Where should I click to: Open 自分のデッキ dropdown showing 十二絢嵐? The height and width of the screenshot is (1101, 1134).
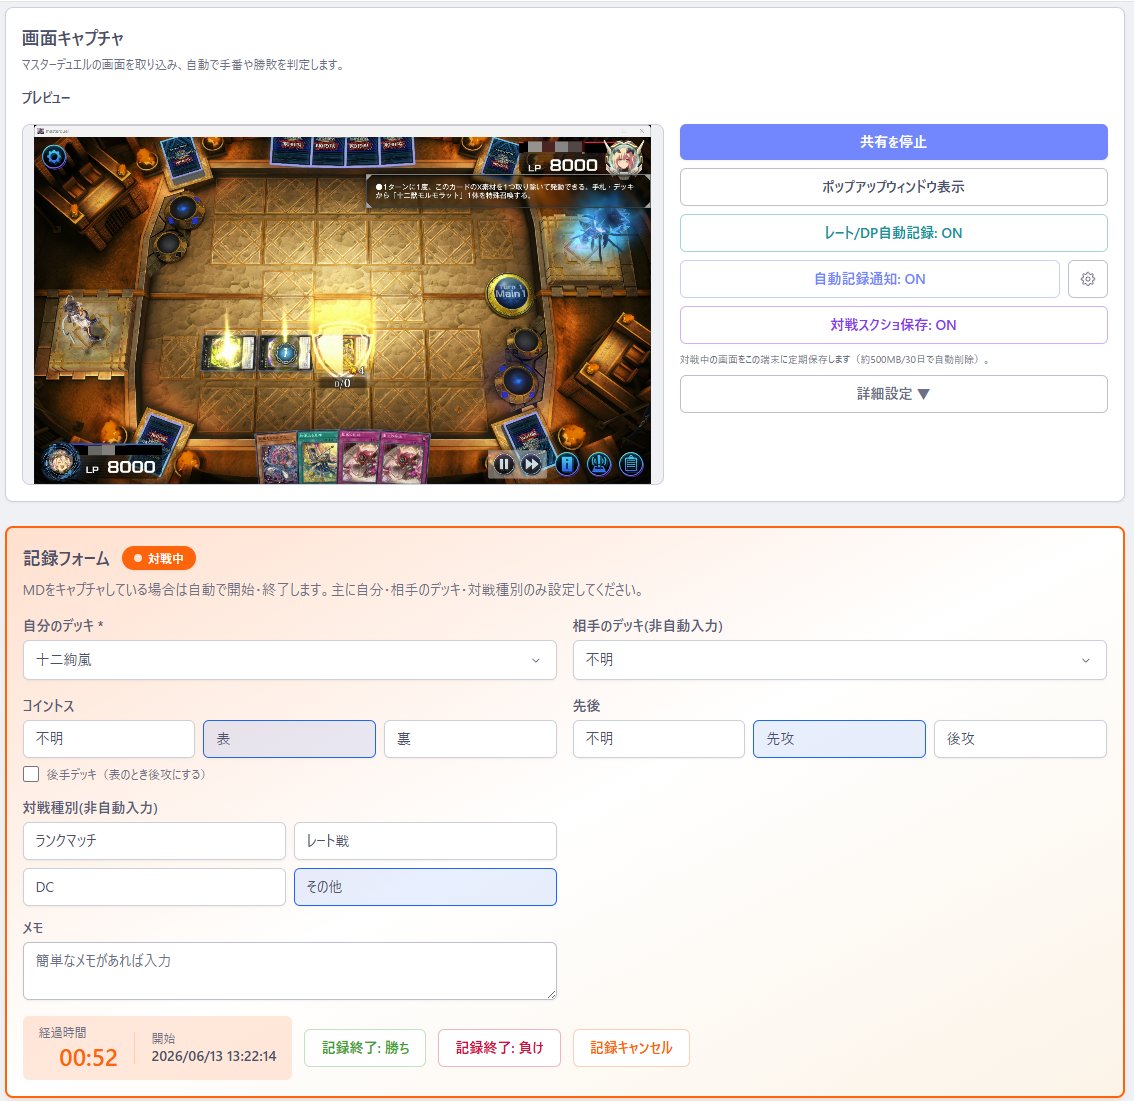[289, 660]
